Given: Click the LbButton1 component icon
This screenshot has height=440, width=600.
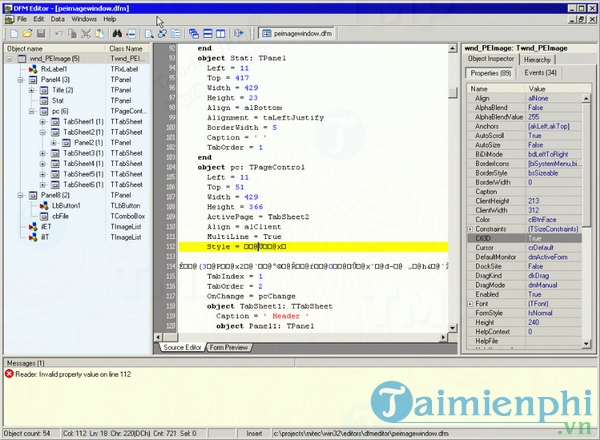Looking at the screenshot, I should 44,205.
